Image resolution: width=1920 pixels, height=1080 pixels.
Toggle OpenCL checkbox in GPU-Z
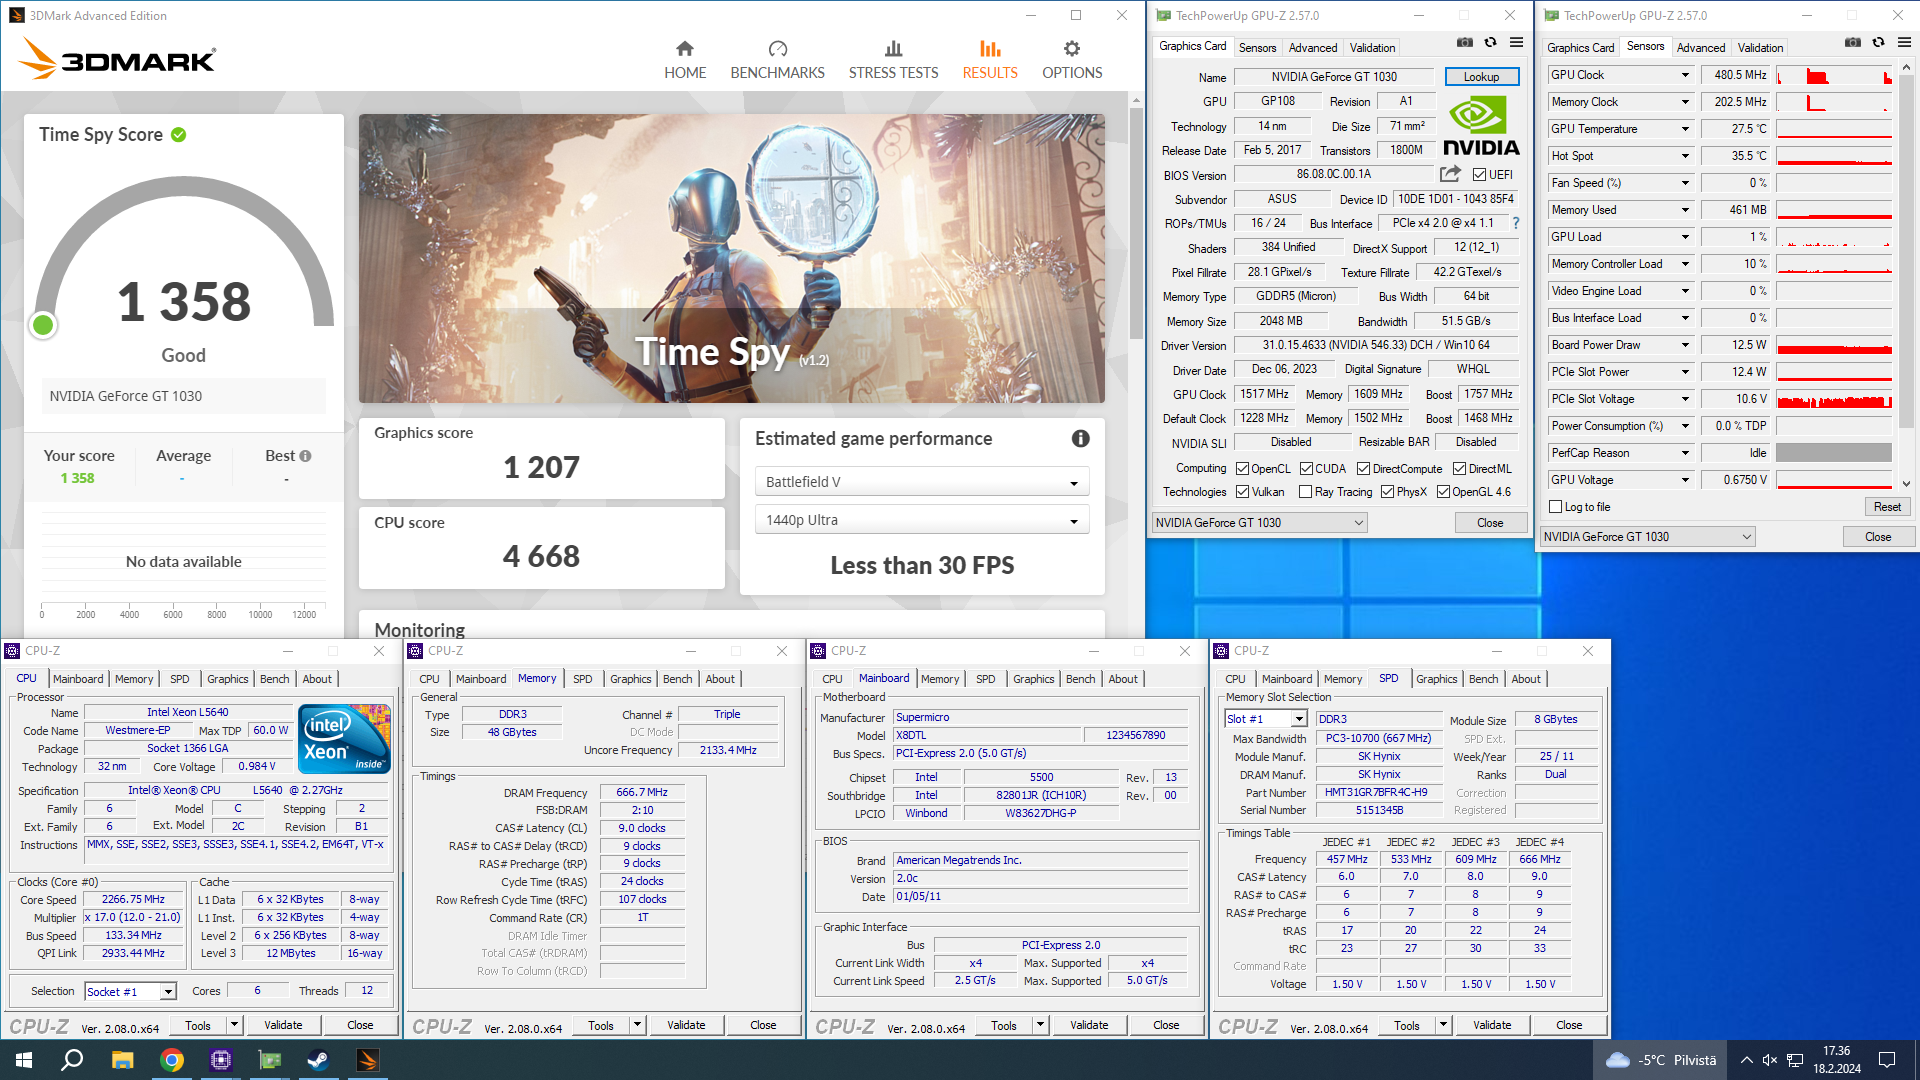tap(1242, 469)
